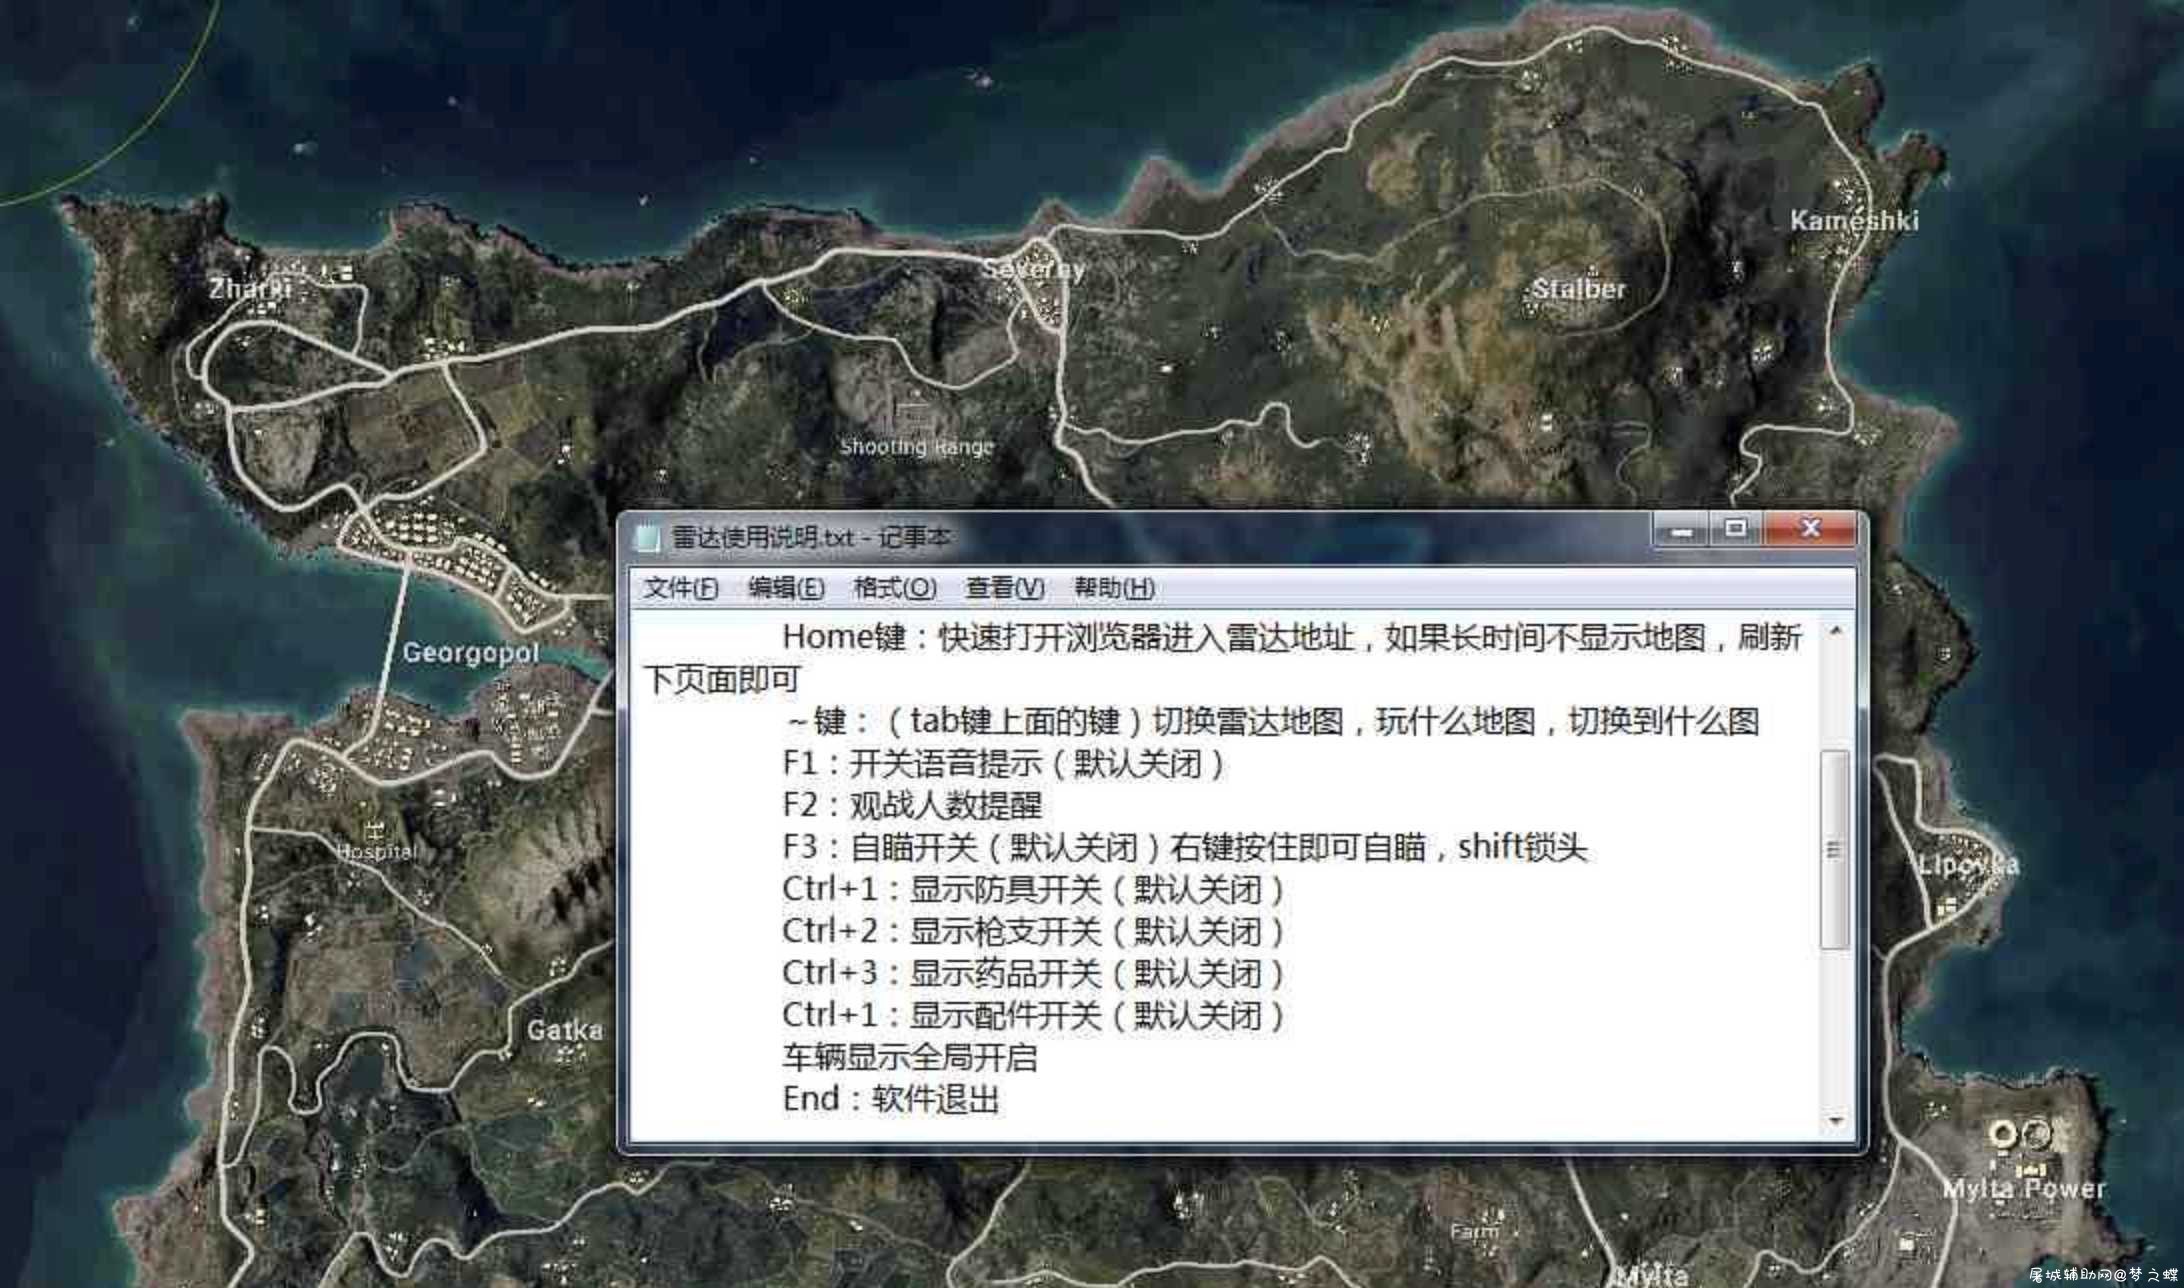Open the 查看(V) menu in Notepad
This screenshot has height=1288, width=2184.
pos(1005,588)
